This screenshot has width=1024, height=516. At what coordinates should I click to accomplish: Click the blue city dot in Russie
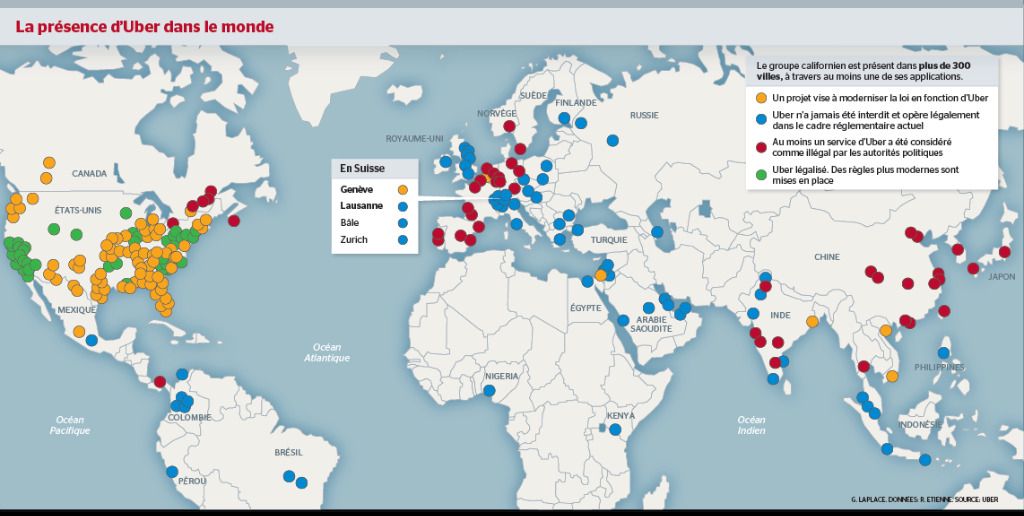click(612, 140)
